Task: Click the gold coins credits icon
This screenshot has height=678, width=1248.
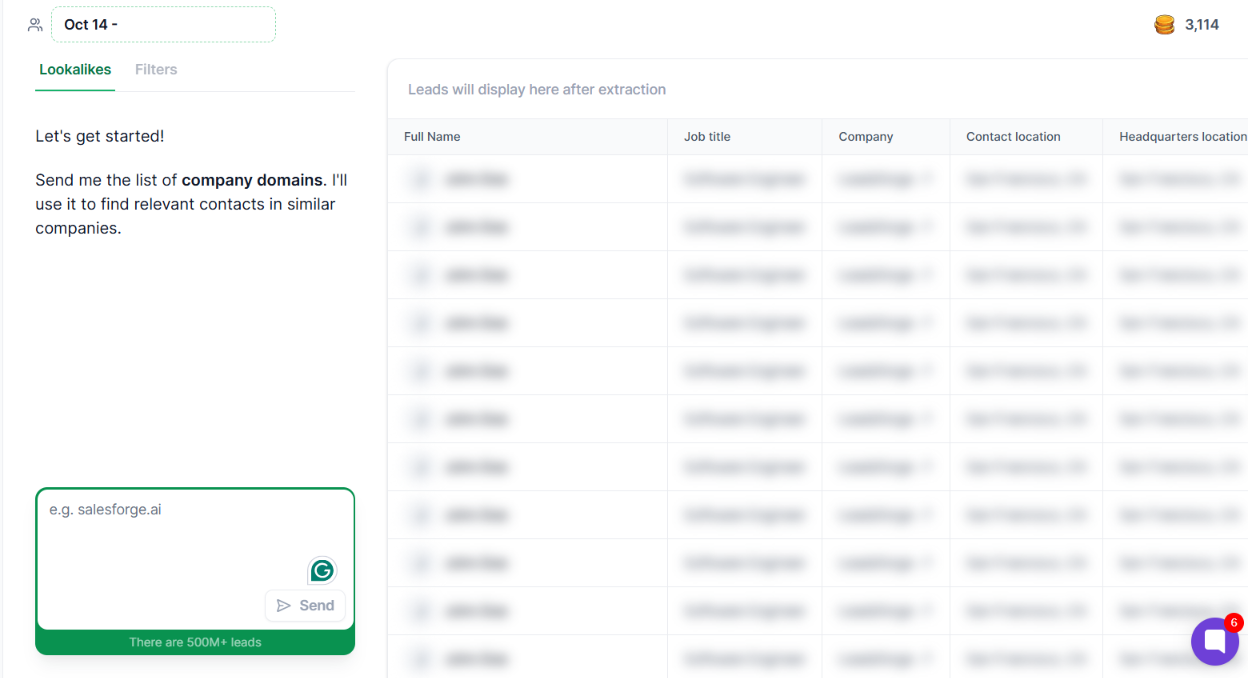Action: [1164, 25]
